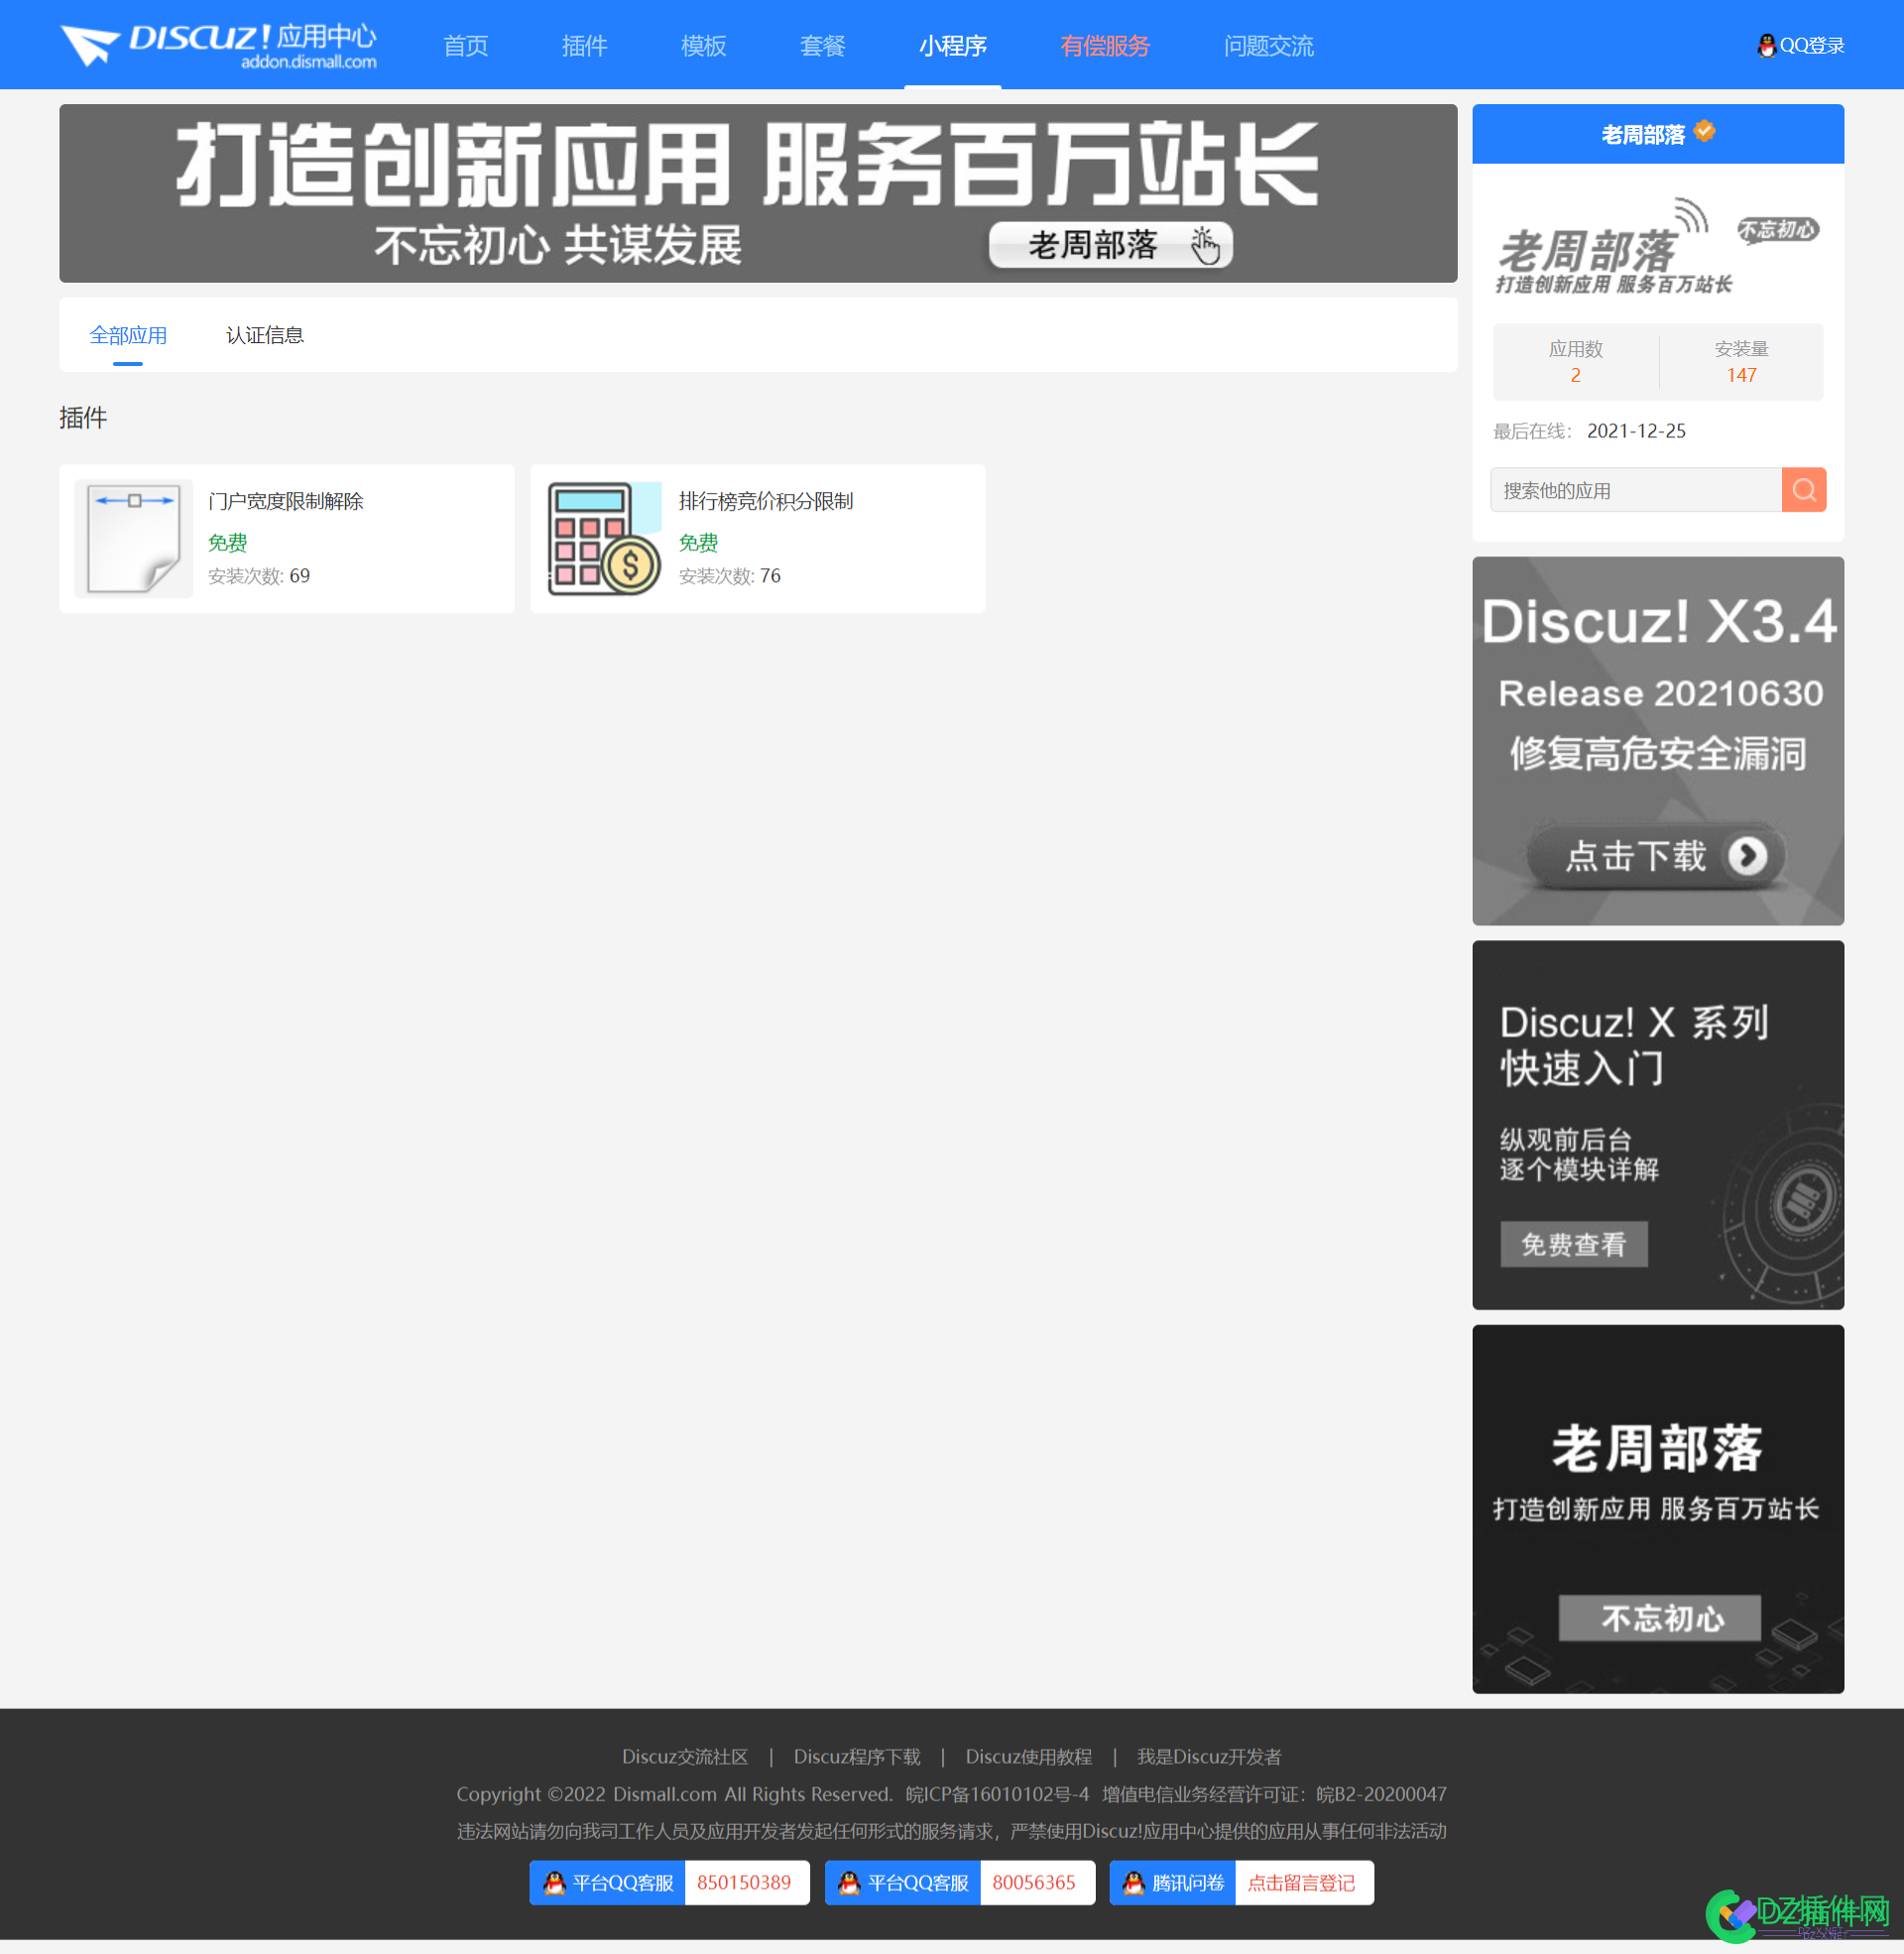Click the 平台QQ客服 80056365 button
Screen dimensions: 1904x1954
click(x=960, y=1883)
